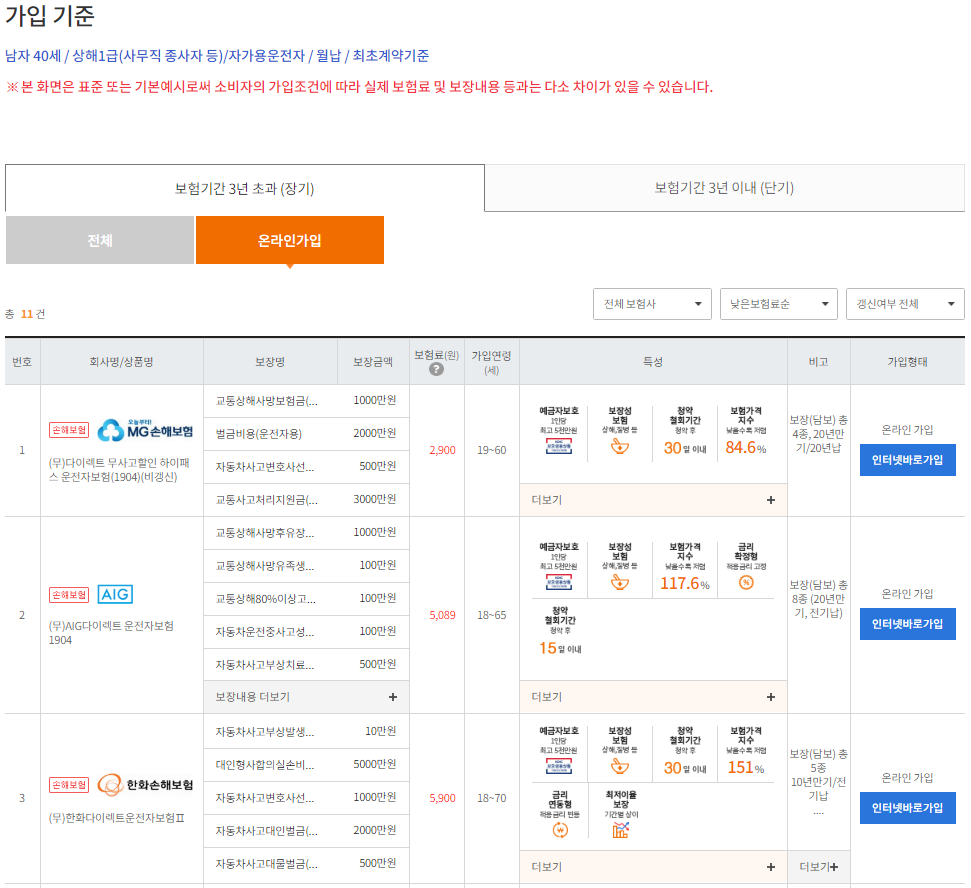Click 예금자보호 KDIC icon in AIG row
This screenshot has height=888, width=971.
tap(559, 582)
